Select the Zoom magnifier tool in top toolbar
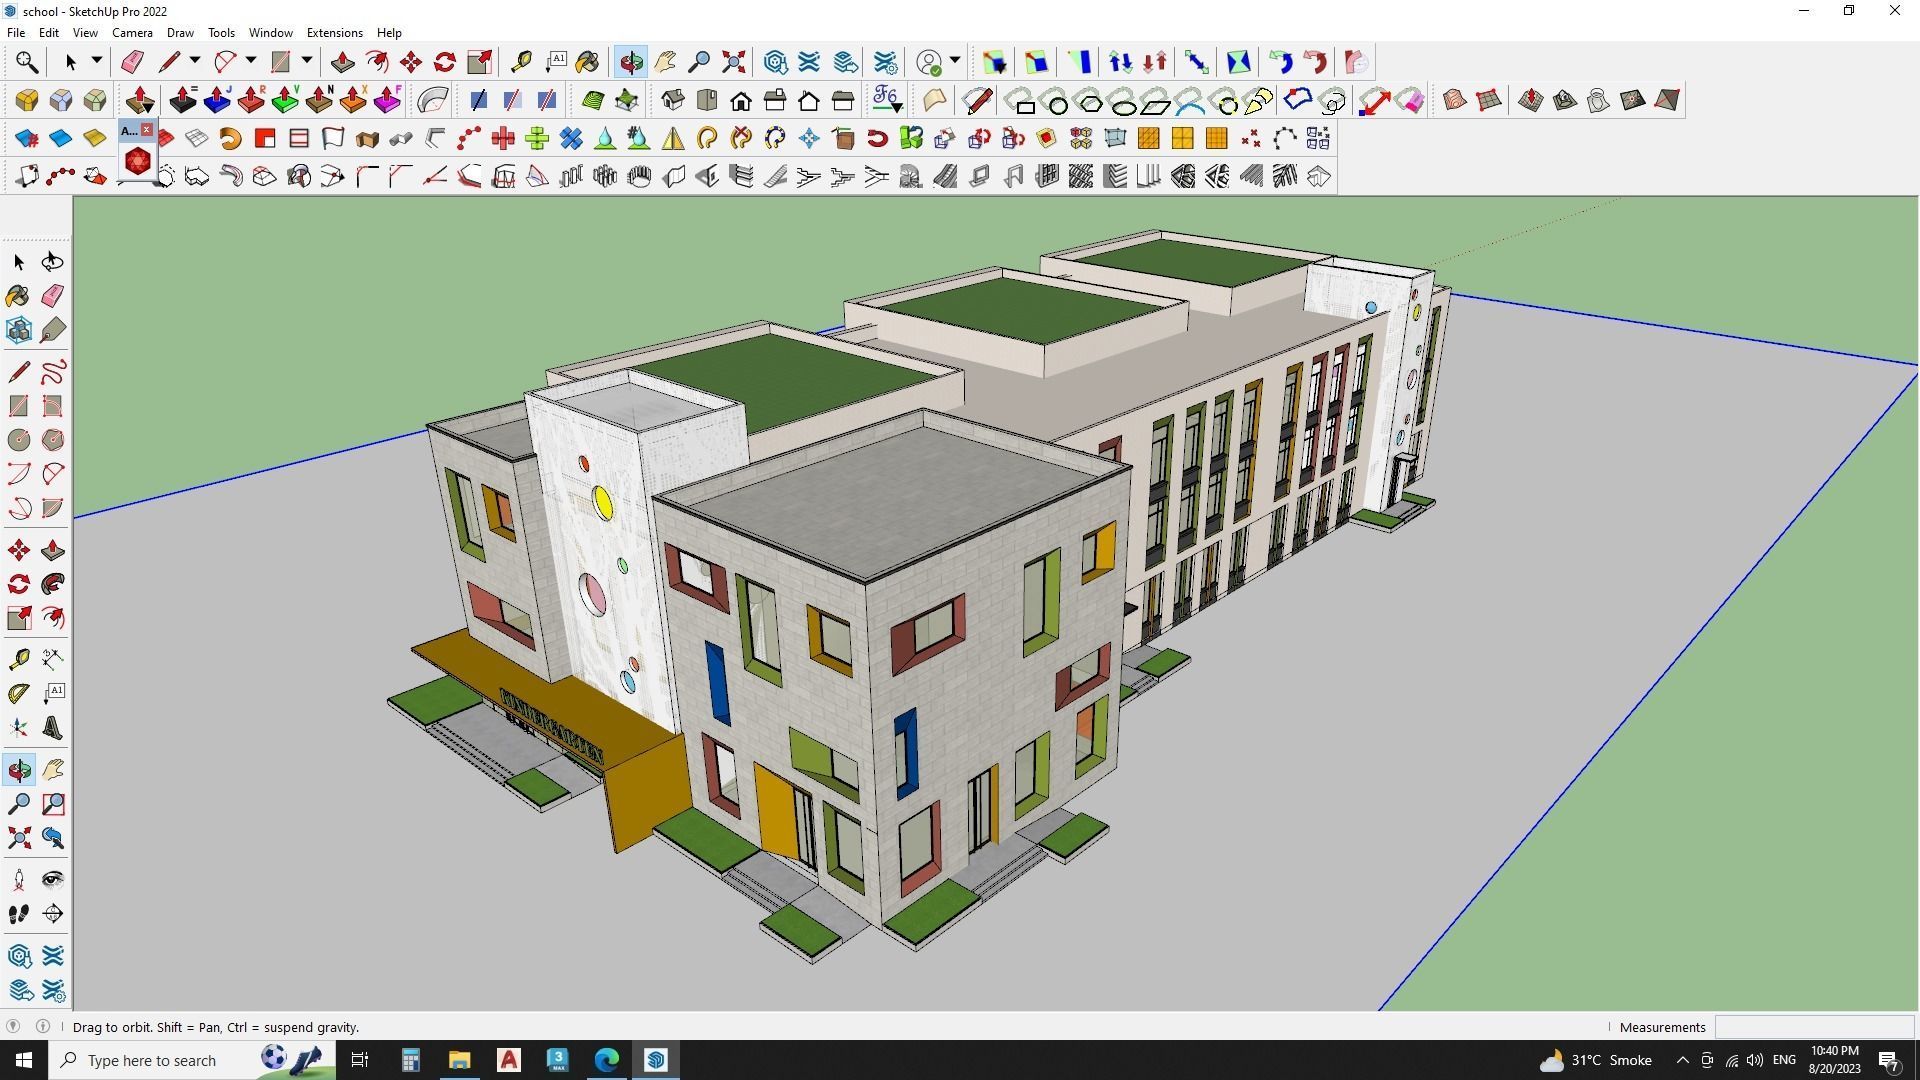Screen dimensions: 1920x1080 699,62
